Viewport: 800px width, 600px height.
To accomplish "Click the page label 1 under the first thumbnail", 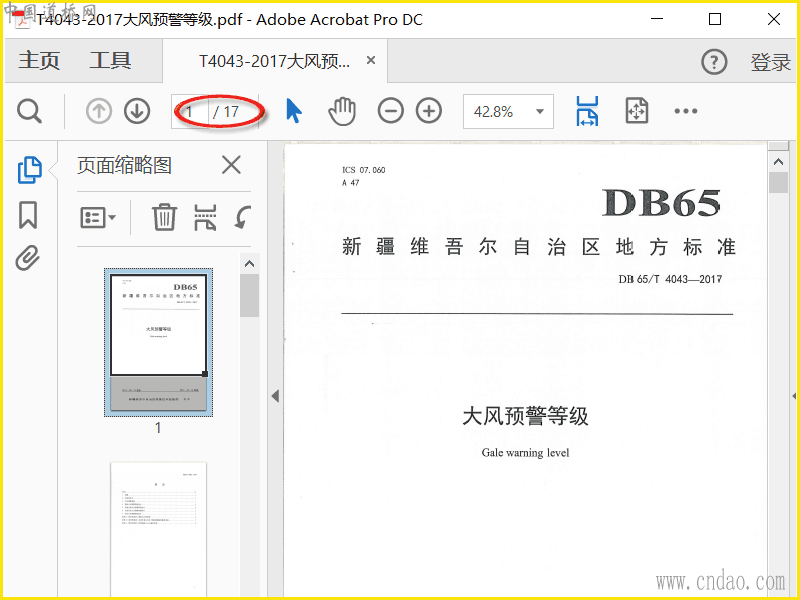I will 158,428.
